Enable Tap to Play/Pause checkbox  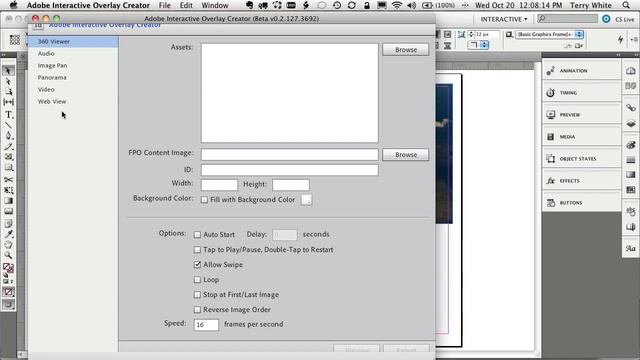click(198, 250)
